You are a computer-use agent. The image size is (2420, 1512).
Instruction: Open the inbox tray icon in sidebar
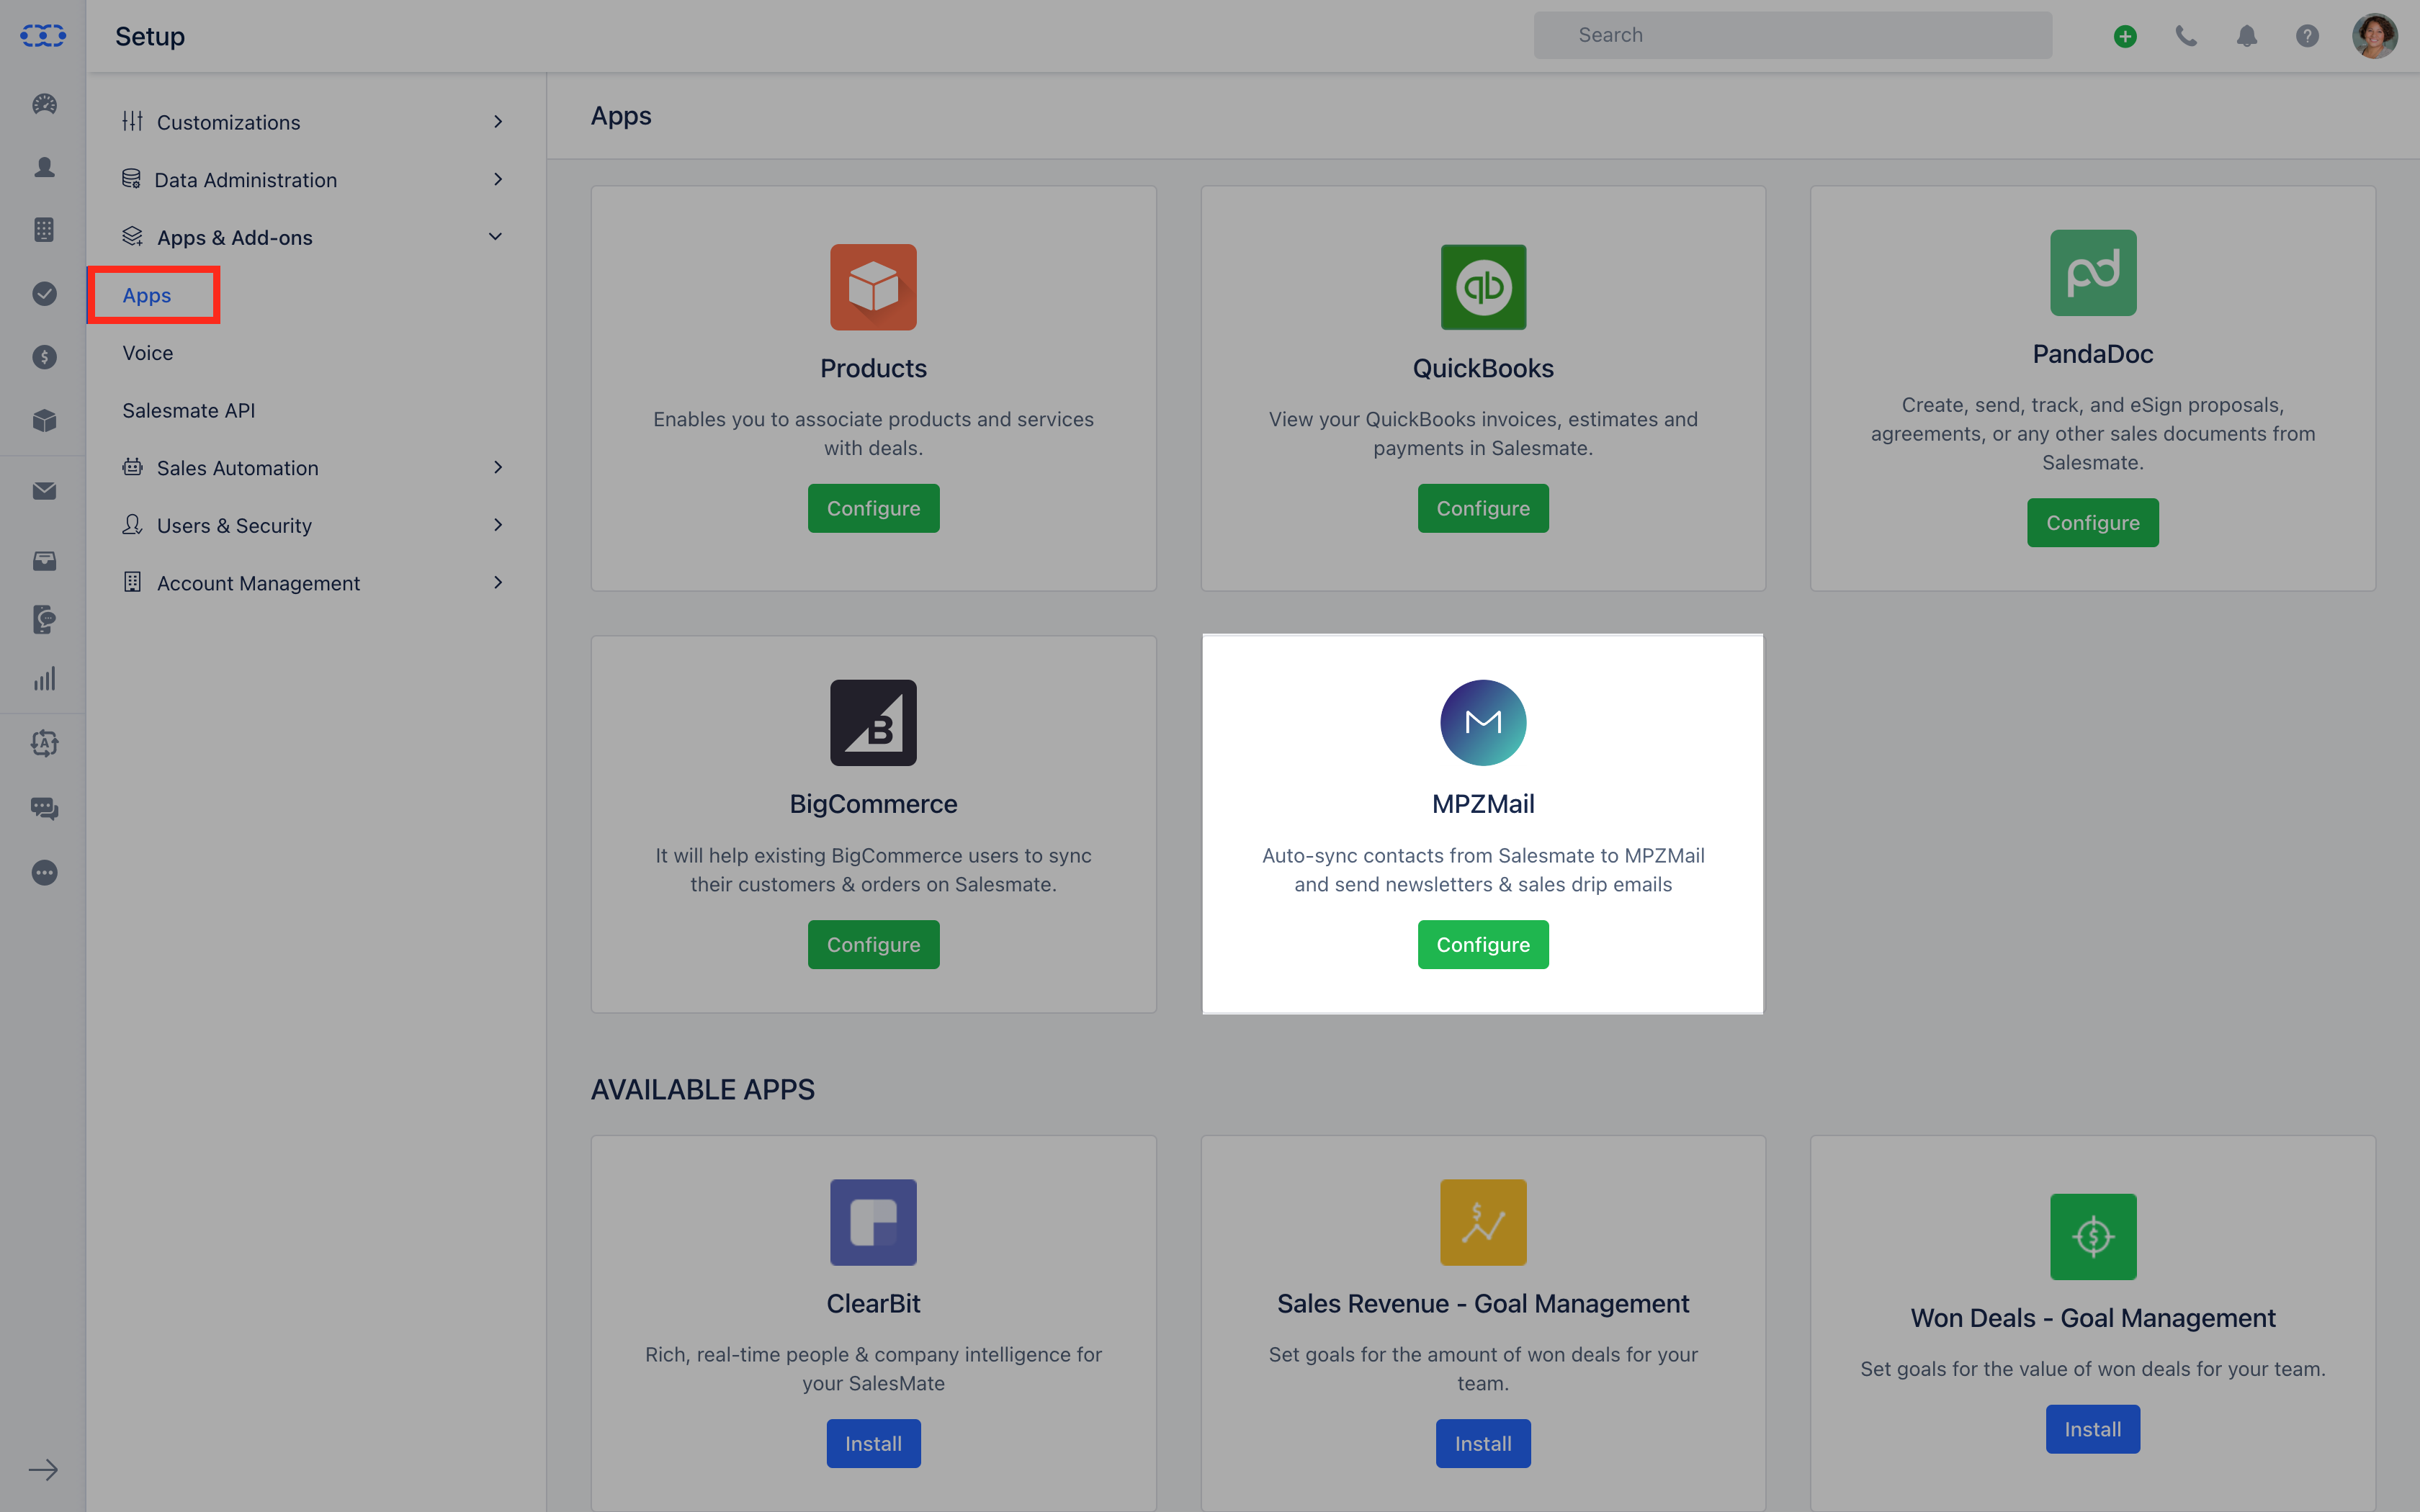[x=44, y=560]
